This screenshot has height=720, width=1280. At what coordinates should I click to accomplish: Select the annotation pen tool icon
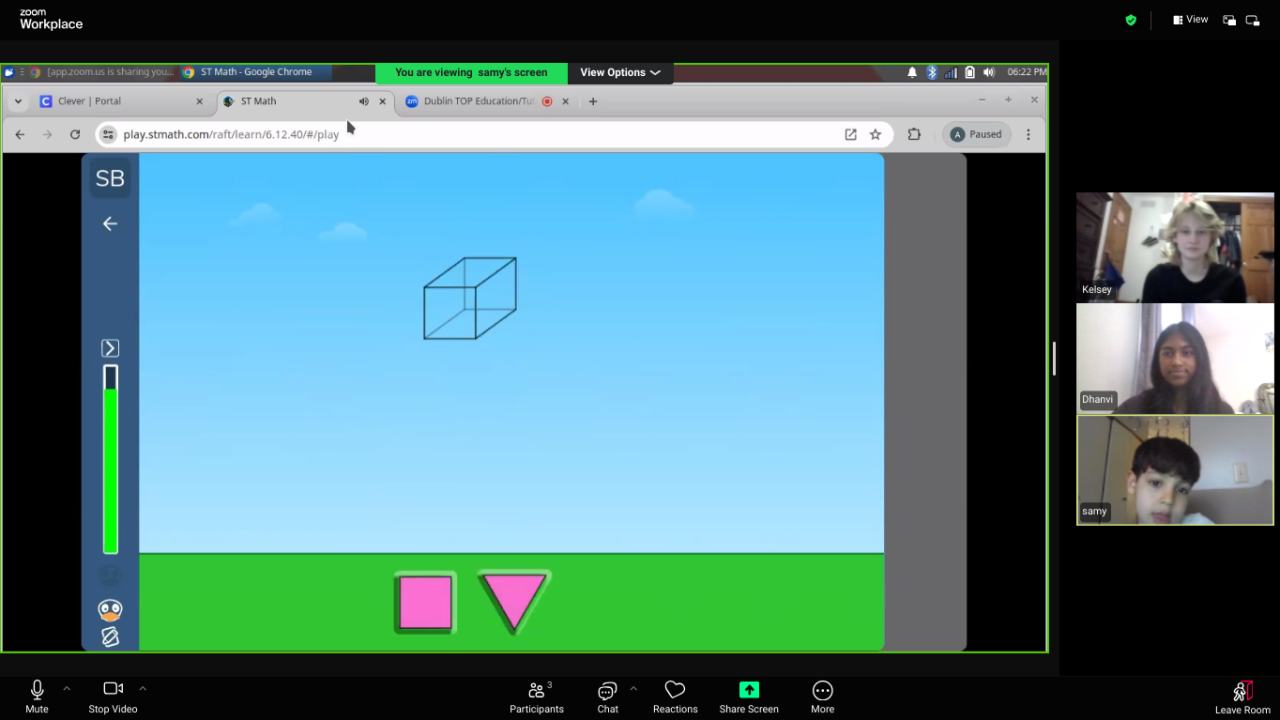click(x=110, y=636)
